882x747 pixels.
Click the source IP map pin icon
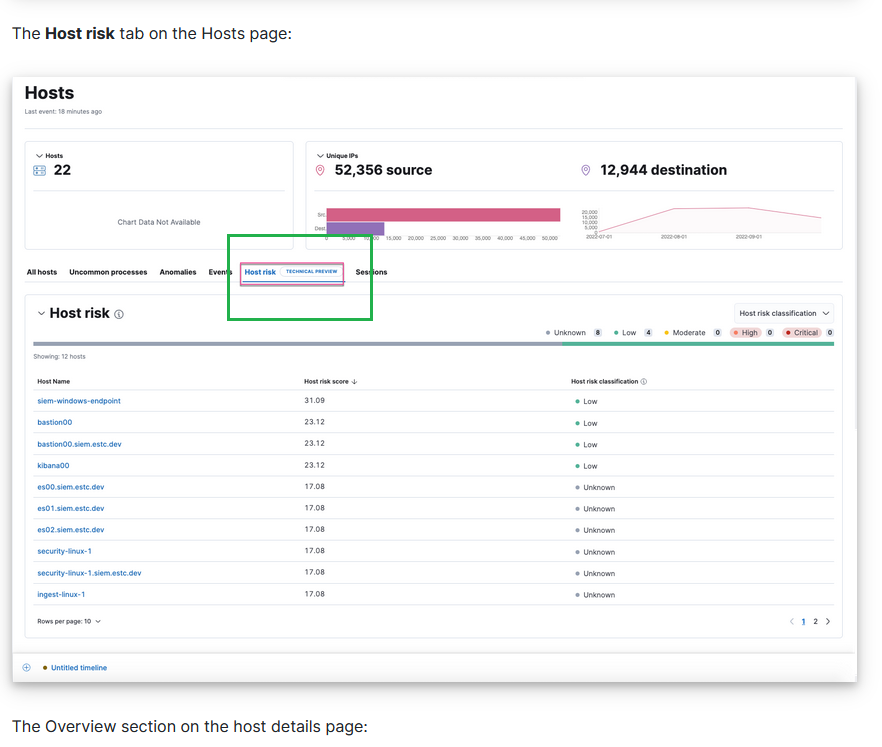320,170
